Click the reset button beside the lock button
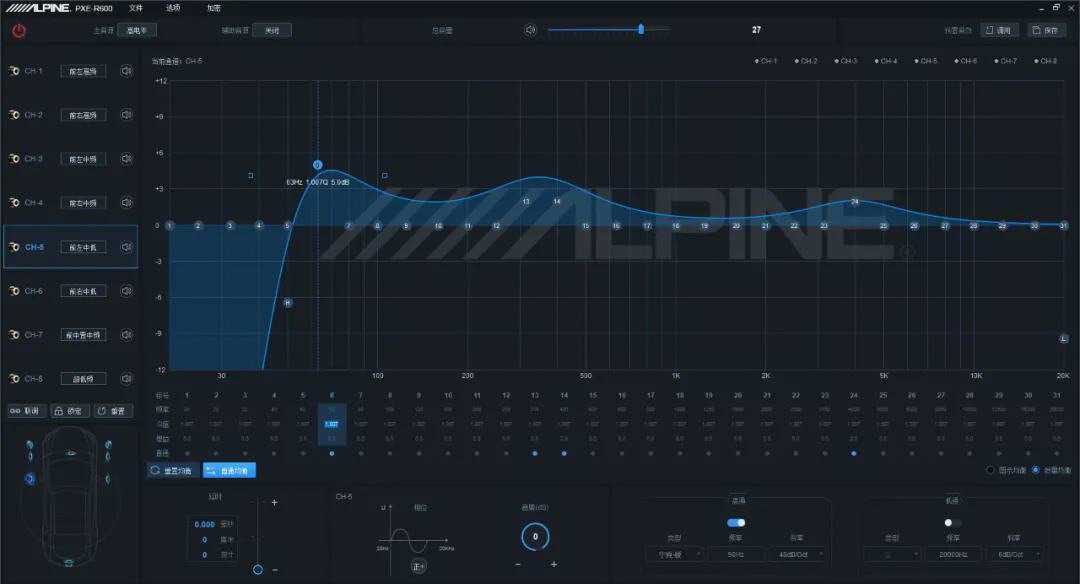Image resolution: width=1080 pixels, height=584 pixels. click(x=112, y=411)
